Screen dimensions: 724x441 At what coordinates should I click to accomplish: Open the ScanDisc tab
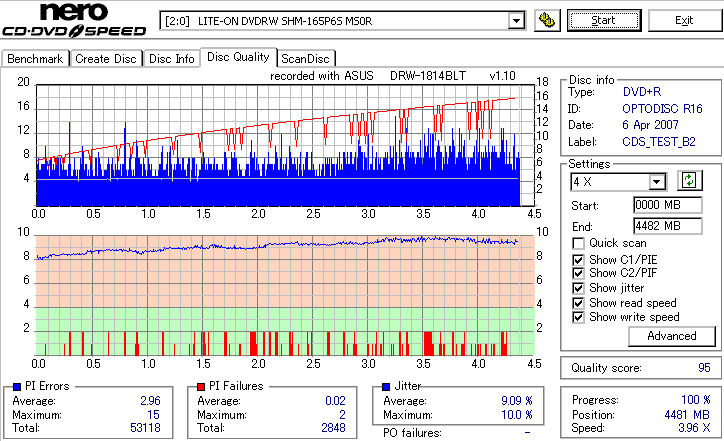305,59
